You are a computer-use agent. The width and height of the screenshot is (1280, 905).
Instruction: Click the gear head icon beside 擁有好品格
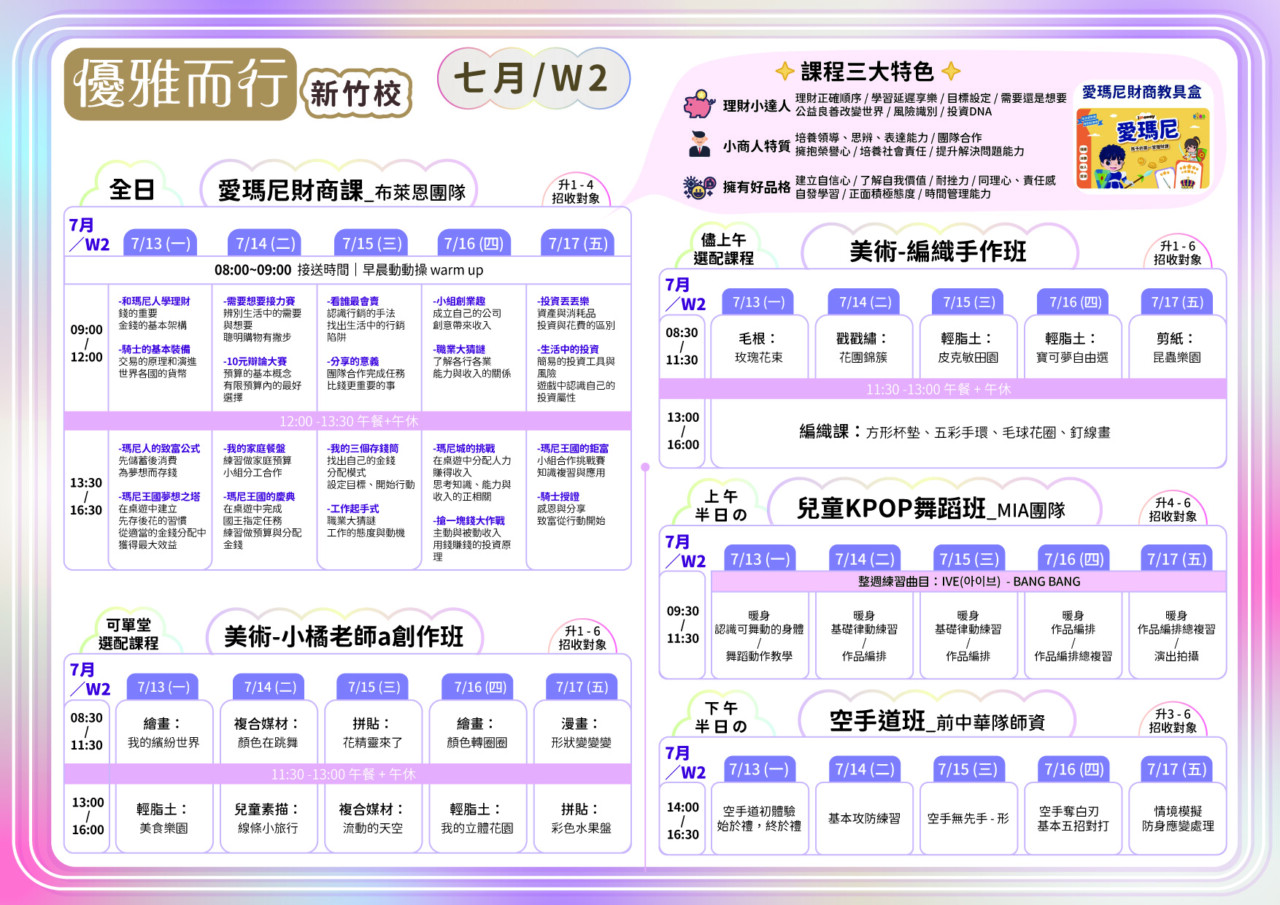point(697,187)
